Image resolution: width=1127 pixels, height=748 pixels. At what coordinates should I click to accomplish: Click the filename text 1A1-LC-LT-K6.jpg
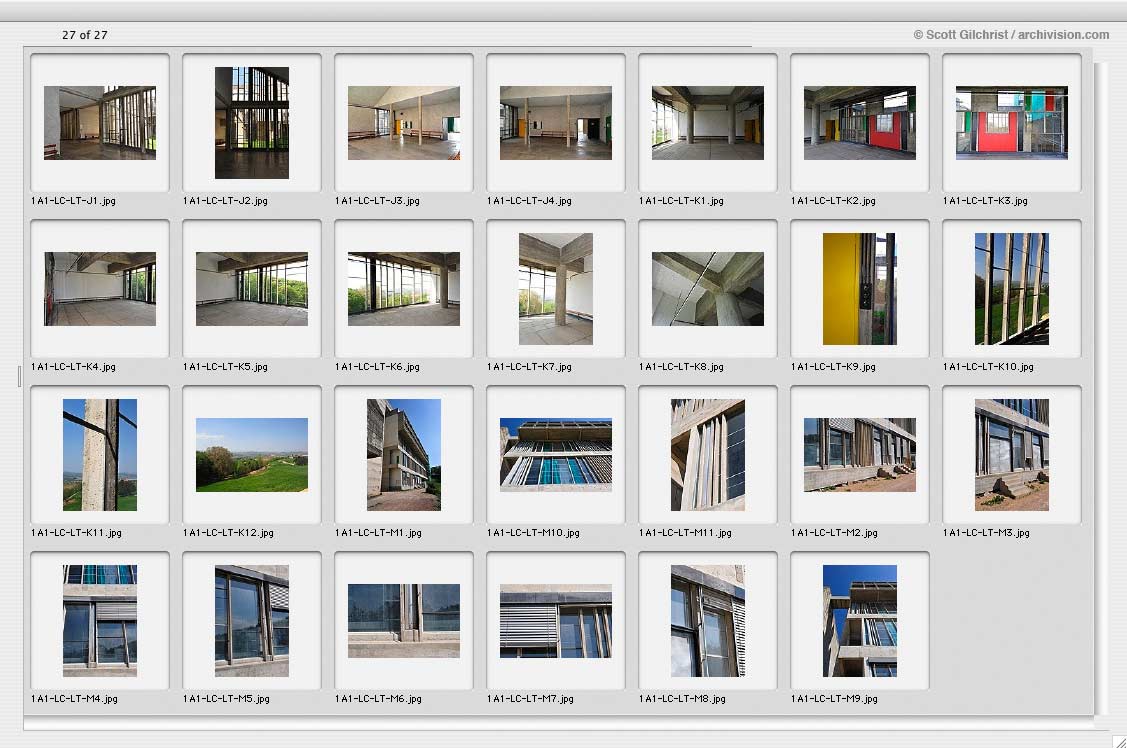point(377,367)
